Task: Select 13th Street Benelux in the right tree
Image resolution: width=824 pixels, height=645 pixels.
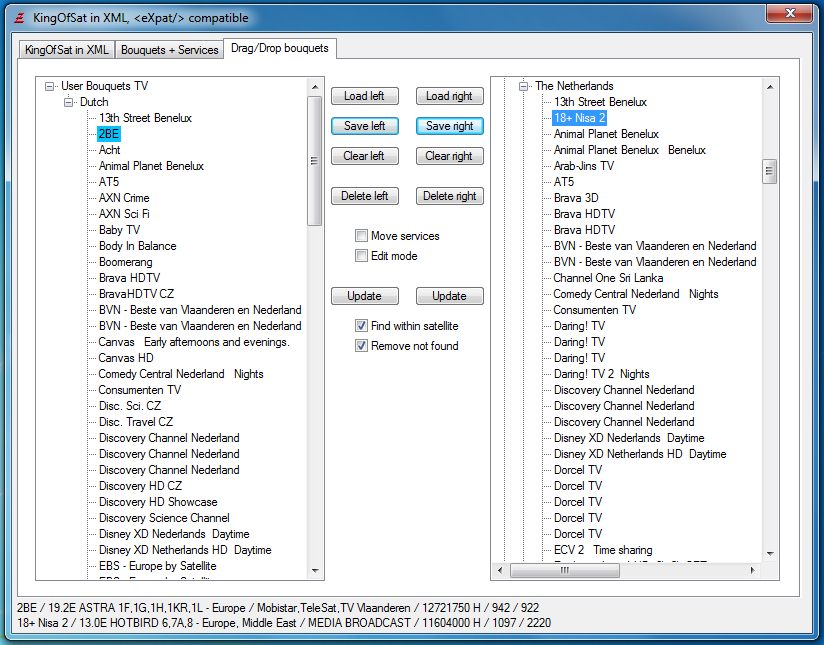Action: pos(600,102)
